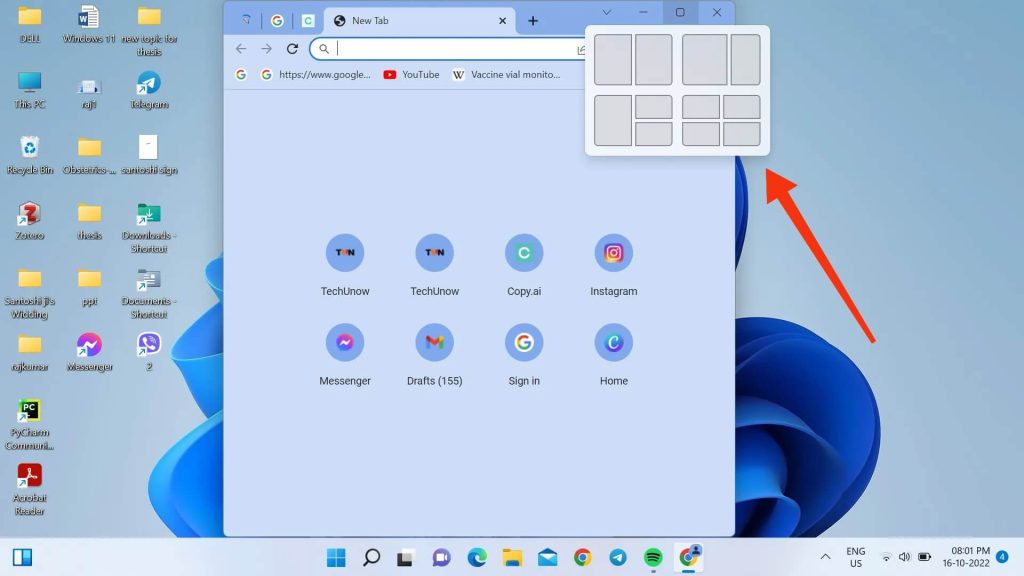The width and height of the screenshot is (1024, 576).
Task: Select the This PC desktop icon
Action: [29, 90]
